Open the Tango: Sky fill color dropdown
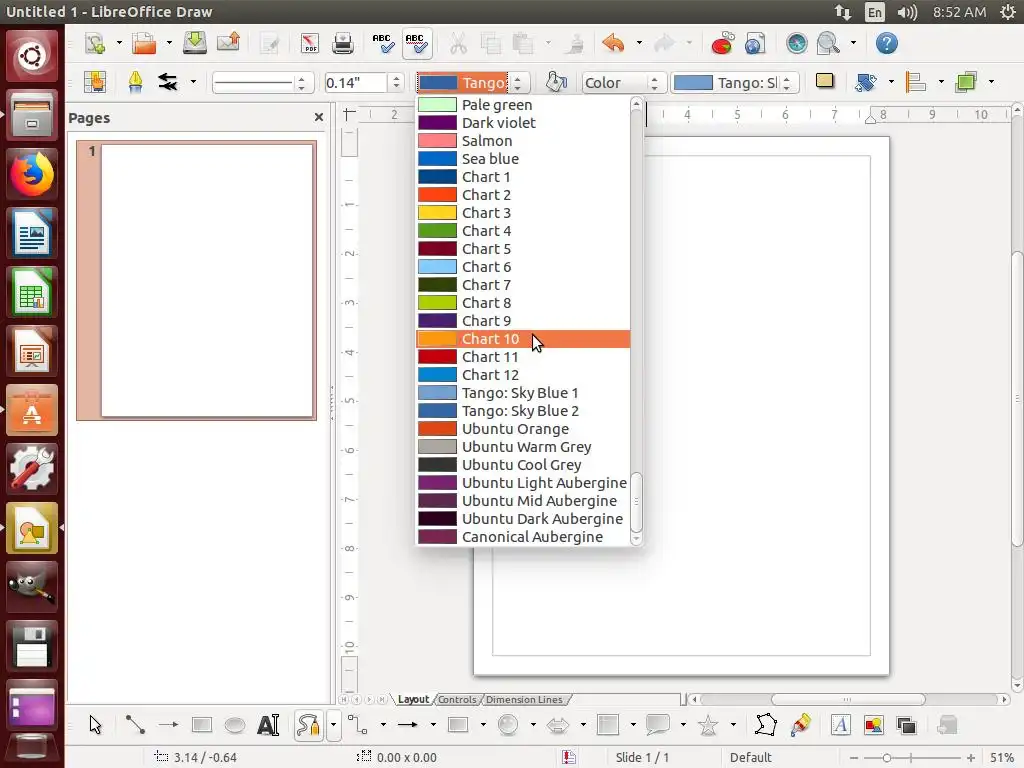This screenshot has height=768, width=1024. (x=735, y=83)
